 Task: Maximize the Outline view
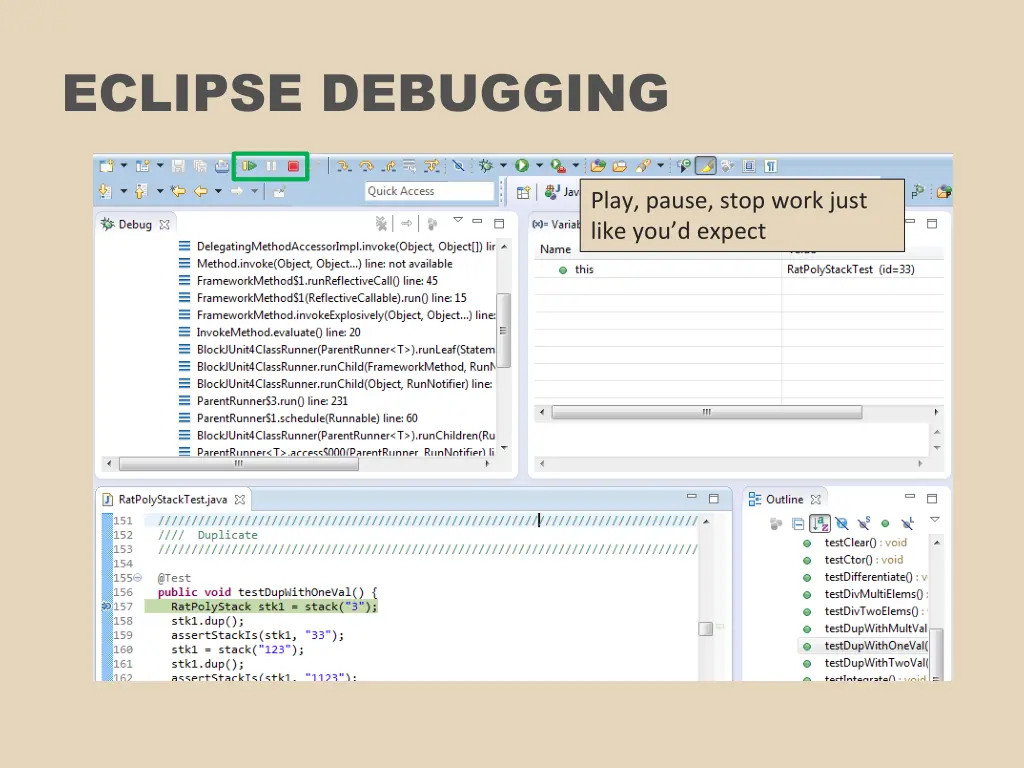931,498
